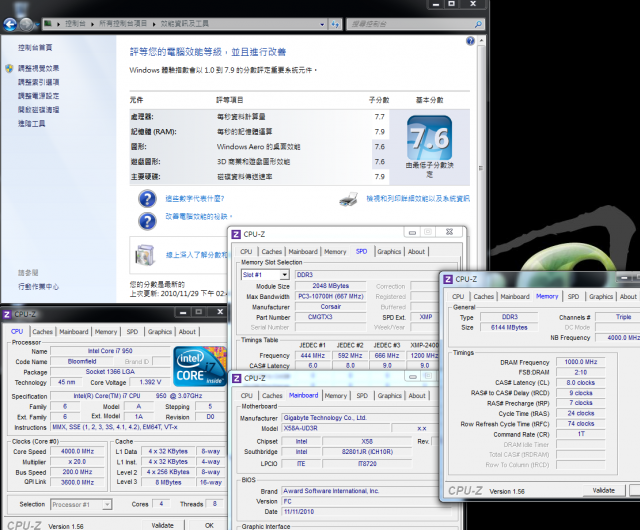Image resolution: width=640 pixels, height=530 pixels.
Task: Open the Memory tab in the SPD window
Action: [x=335, y=252]
